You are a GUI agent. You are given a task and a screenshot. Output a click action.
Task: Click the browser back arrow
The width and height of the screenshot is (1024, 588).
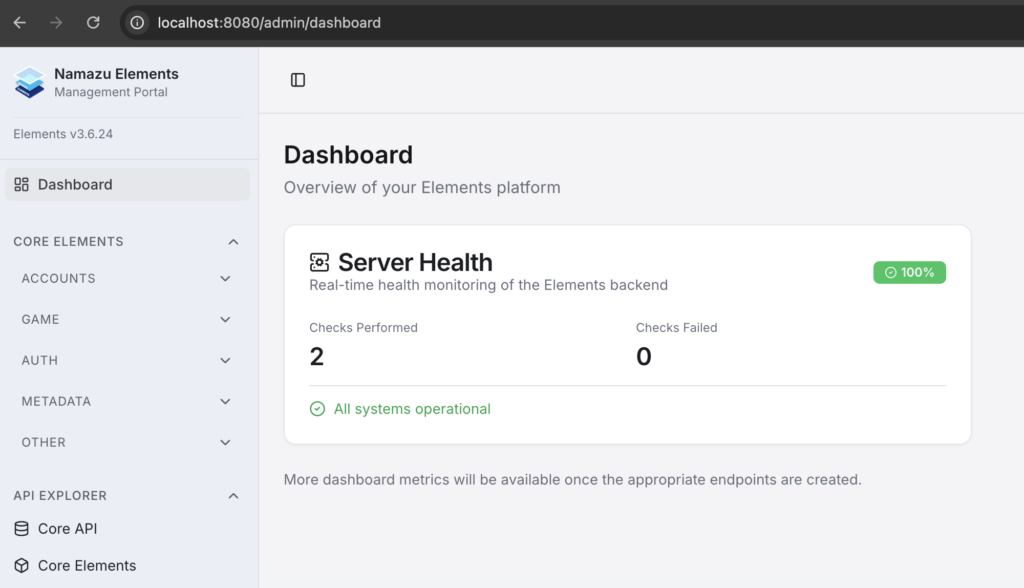coord(20,22)
